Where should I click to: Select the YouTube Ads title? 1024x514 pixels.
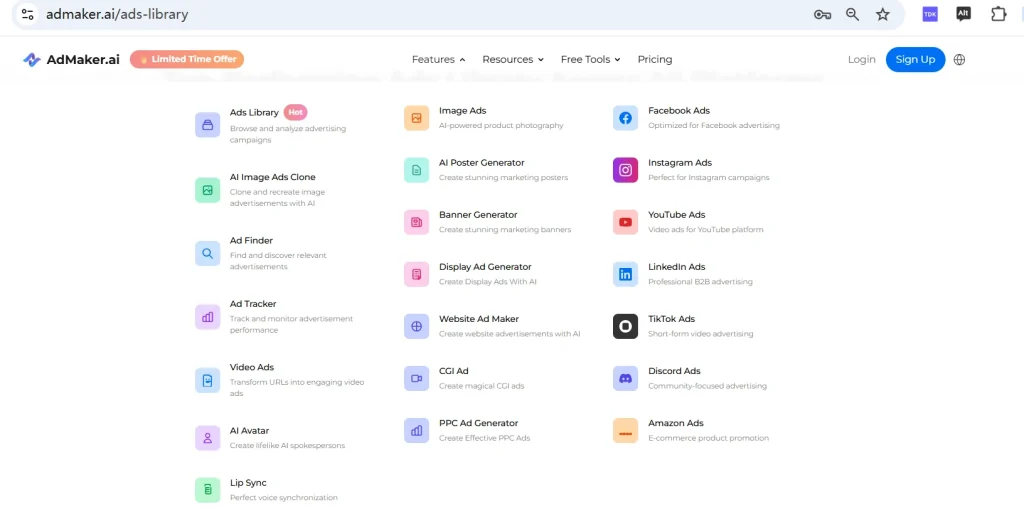point(677,214)
